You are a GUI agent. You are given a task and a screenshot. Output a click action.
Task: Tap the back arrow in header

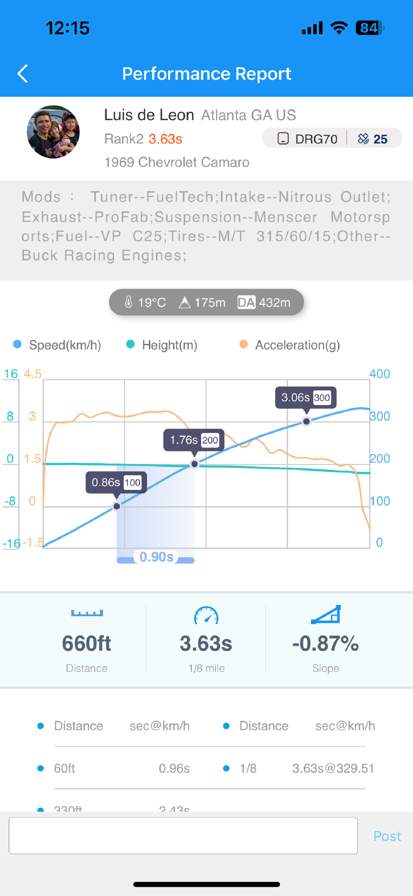(22, 73)
